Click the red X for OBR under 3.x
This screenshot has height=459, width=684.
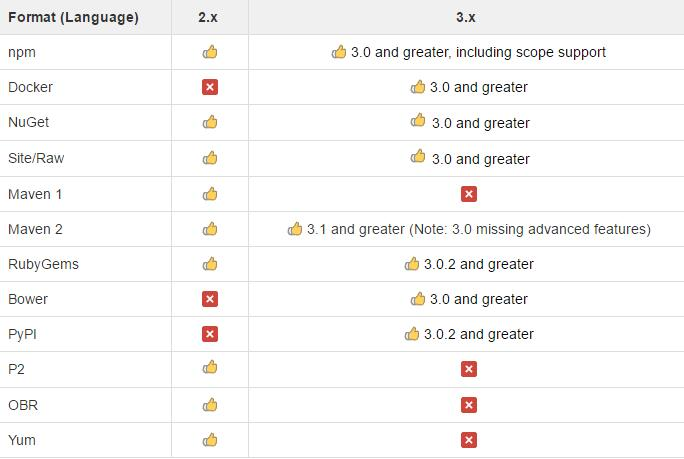click(469, 405)
